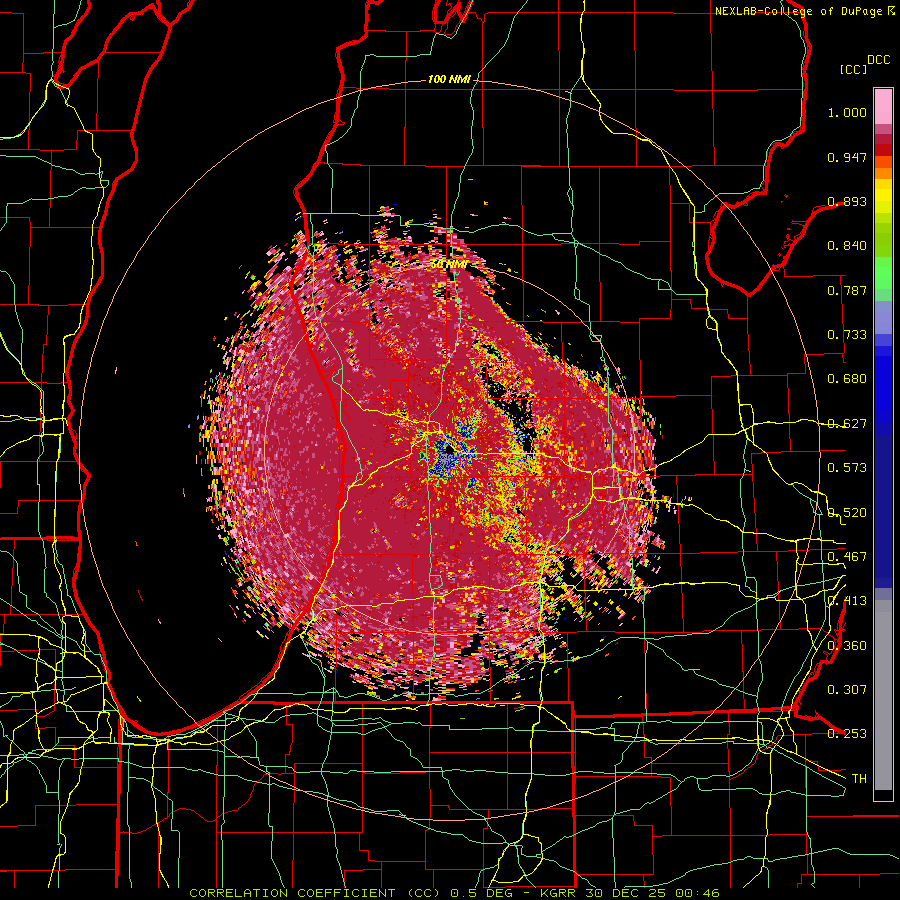The height and width of the screenshot is (900, 900).
Task: Click the 0.413 legend value
Action: (847, 601)
